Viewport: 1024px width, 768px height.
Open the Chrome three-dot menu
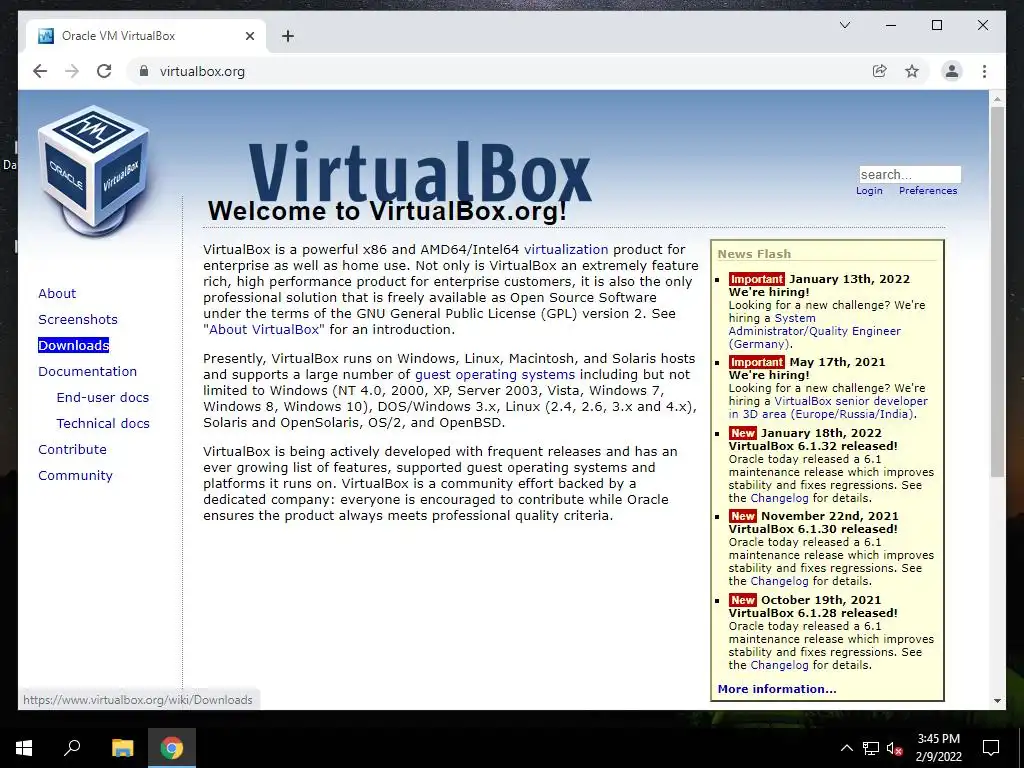[984, 71]
